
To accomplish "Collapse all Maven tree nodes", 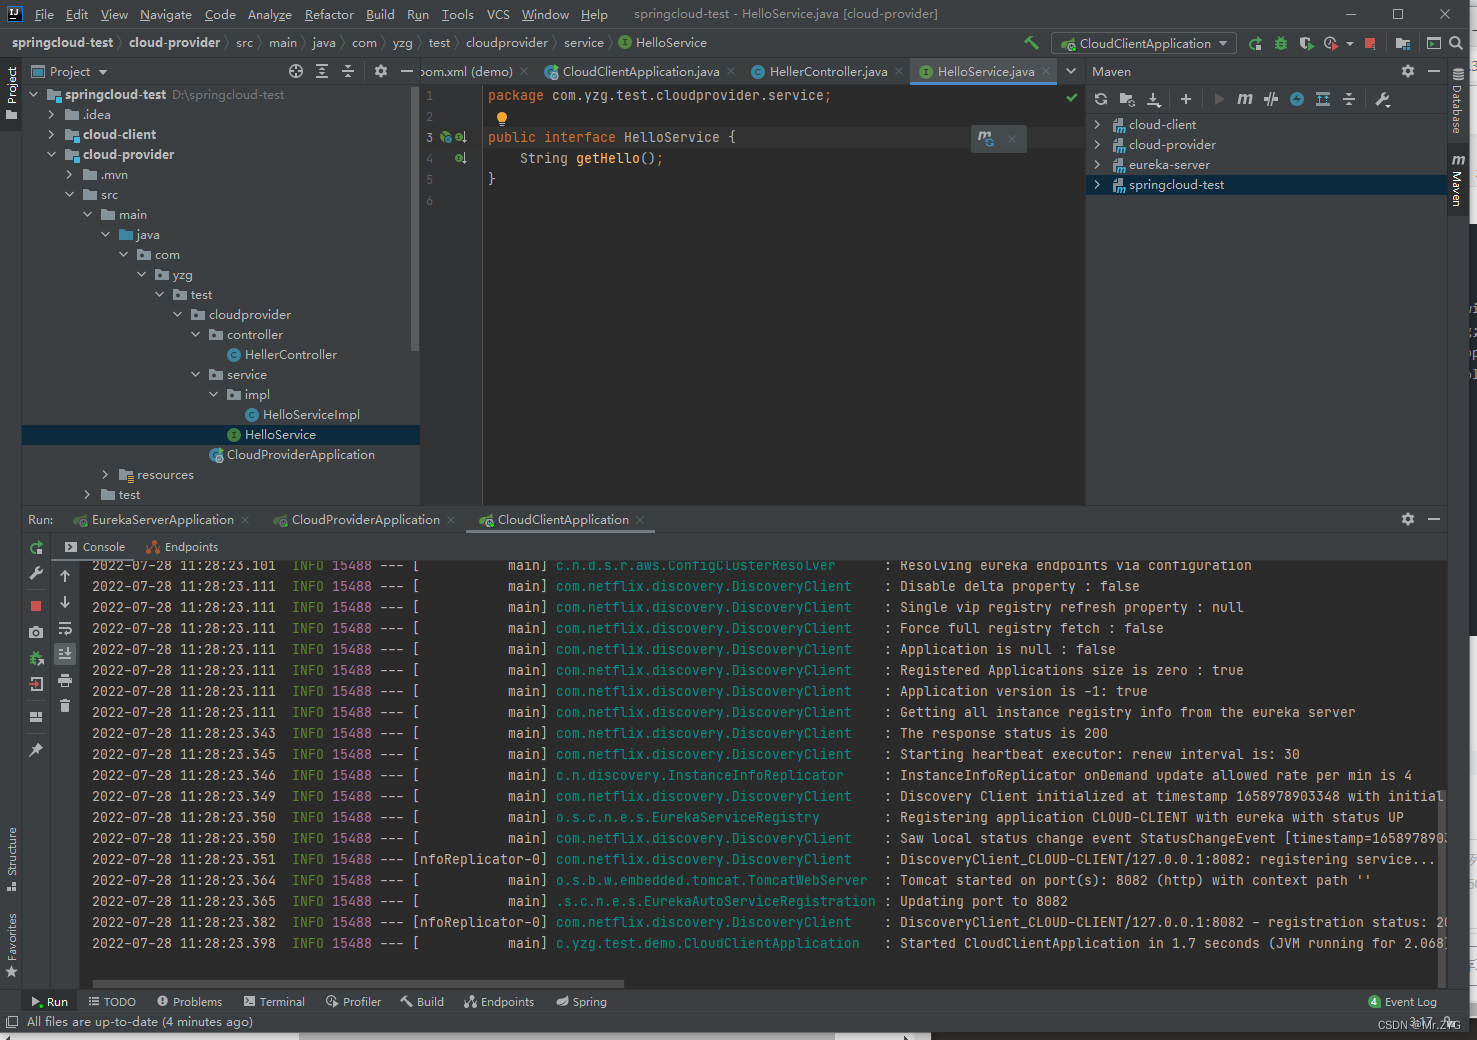I will [x=1349, y=99].
